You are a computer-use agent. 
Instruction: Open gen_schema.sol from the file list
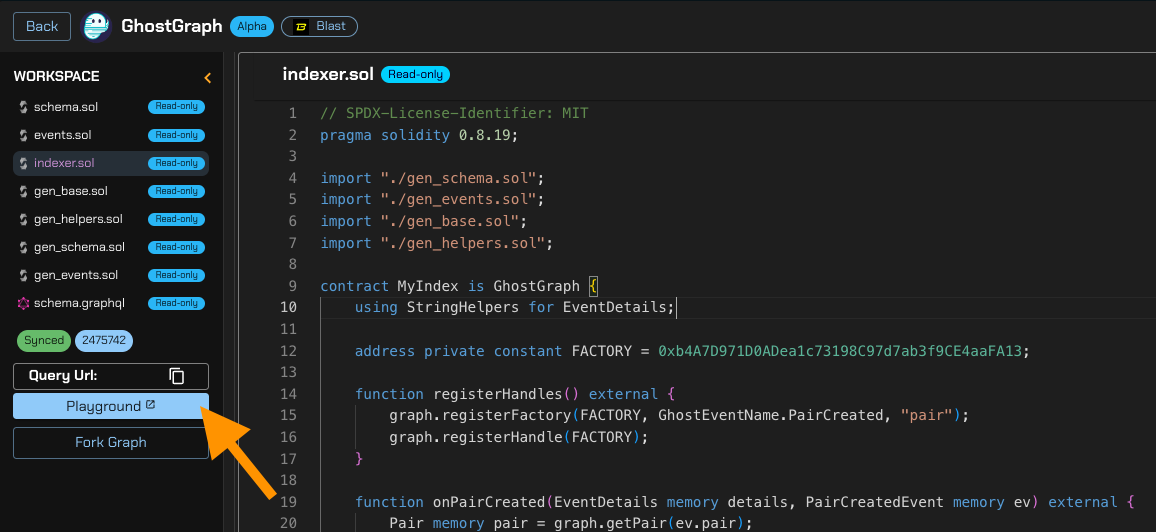[x=79, y=247]
